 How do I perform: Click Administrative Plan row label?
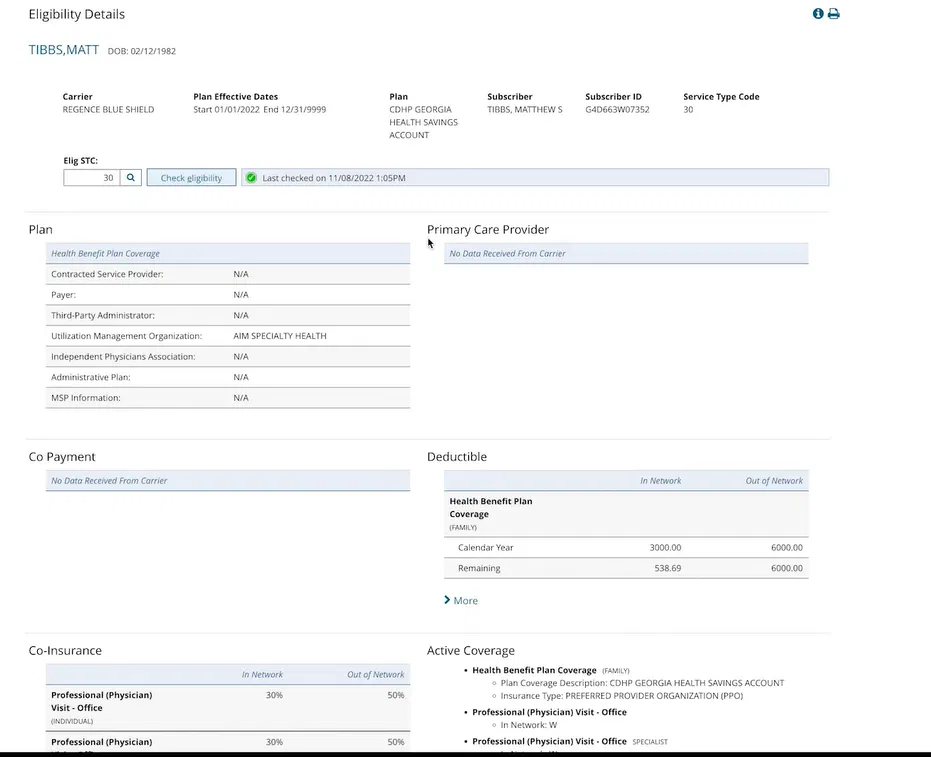(91, 377)
